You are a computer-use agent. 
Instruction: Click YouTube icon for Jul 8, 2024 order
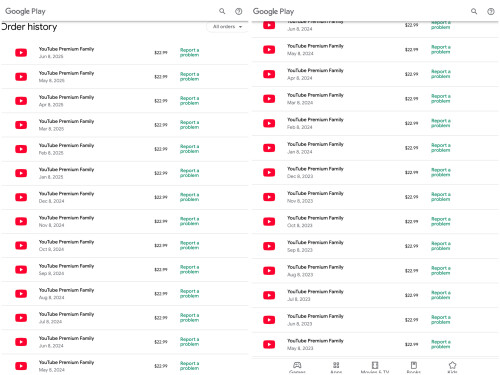(x=21, y=318)
